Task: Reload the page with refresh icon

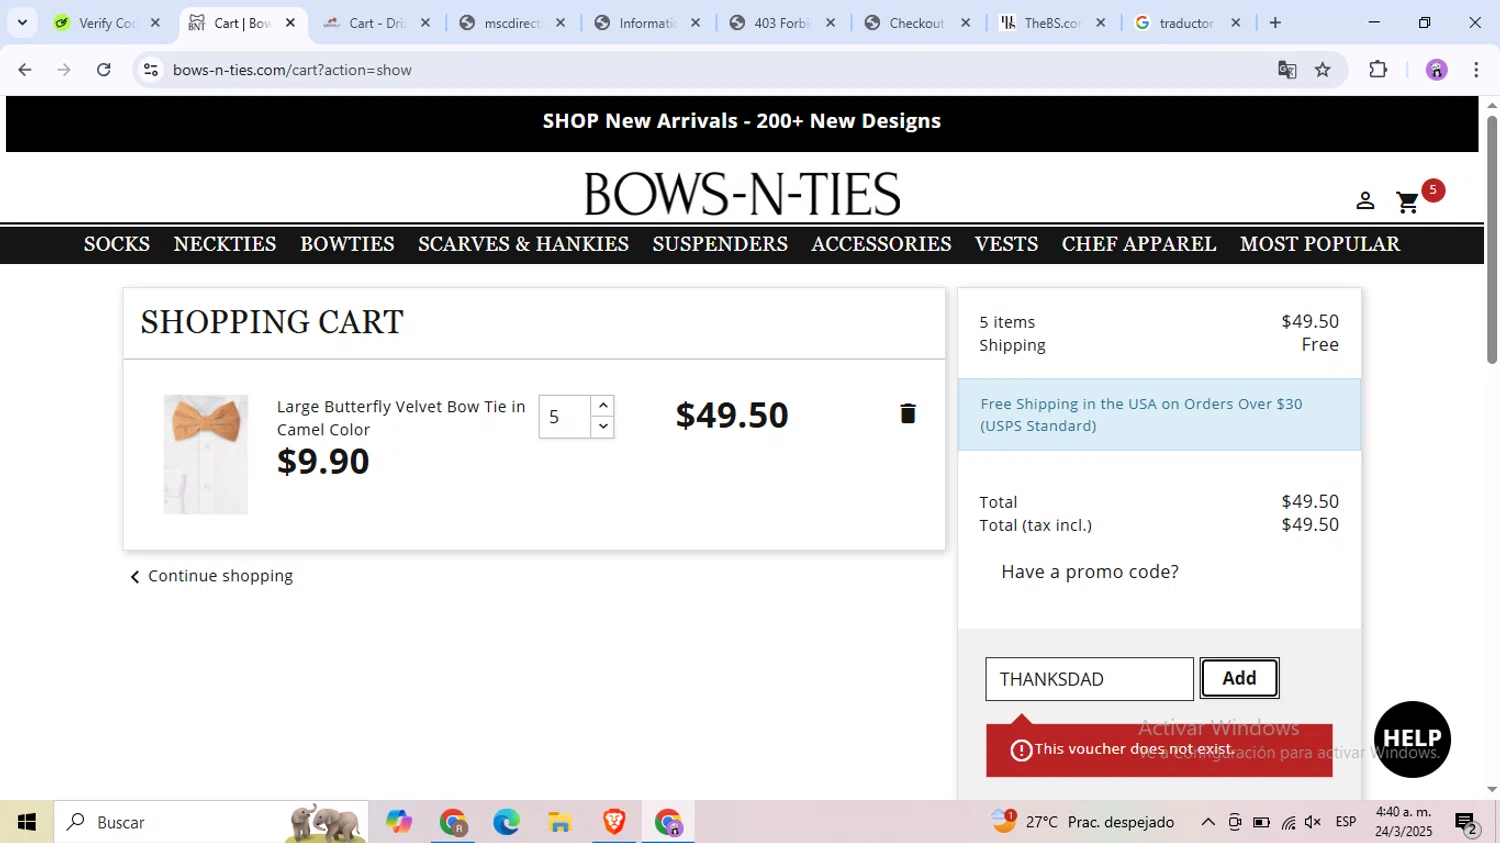Action: tap(104, 70)
